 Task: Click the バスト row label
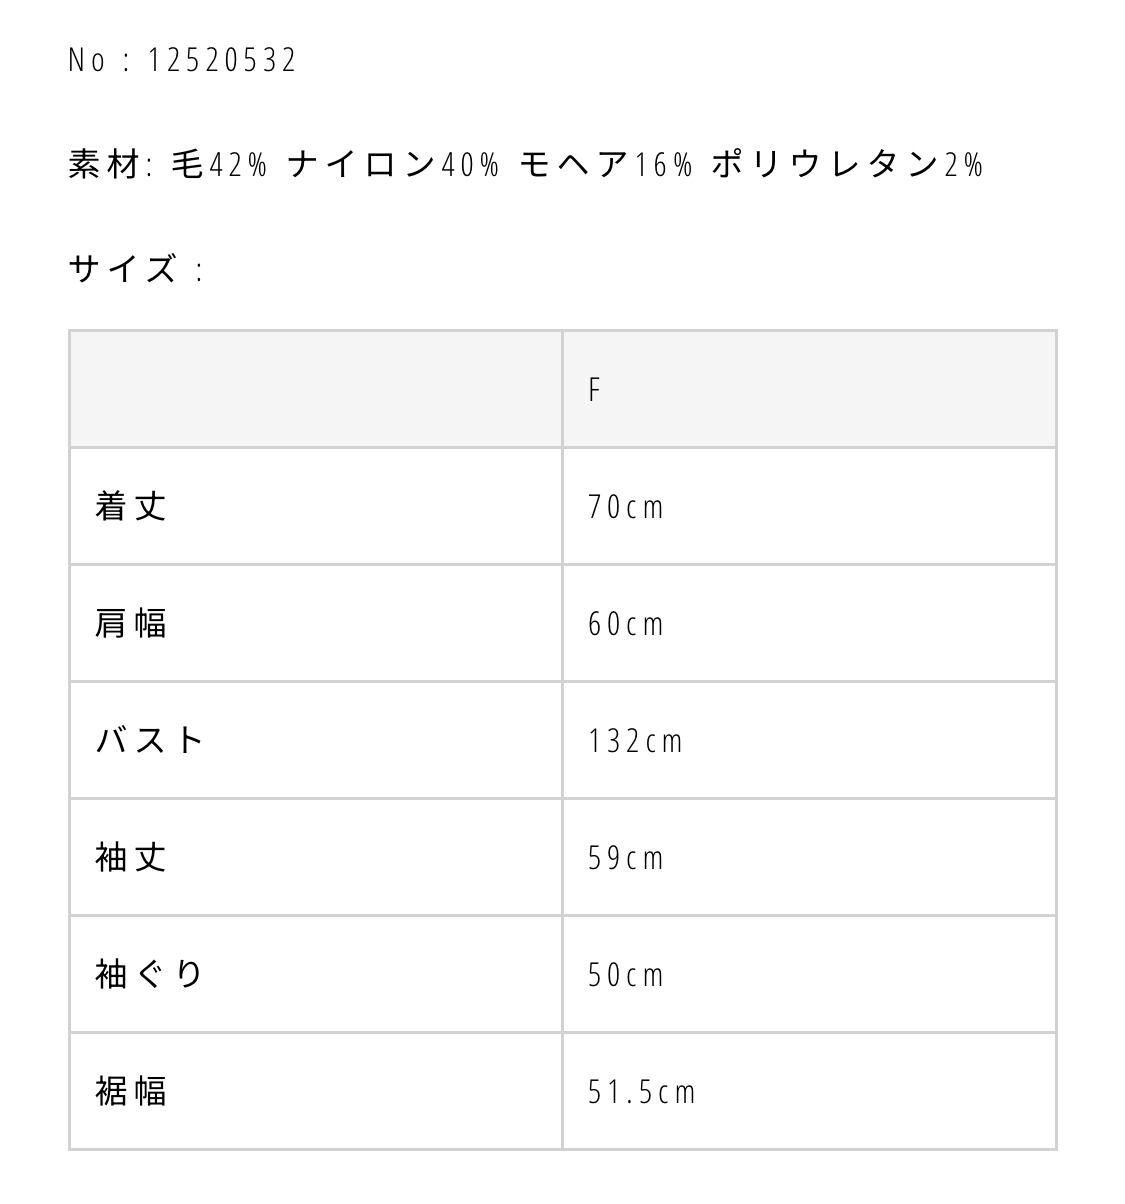(x=150, y=740)
